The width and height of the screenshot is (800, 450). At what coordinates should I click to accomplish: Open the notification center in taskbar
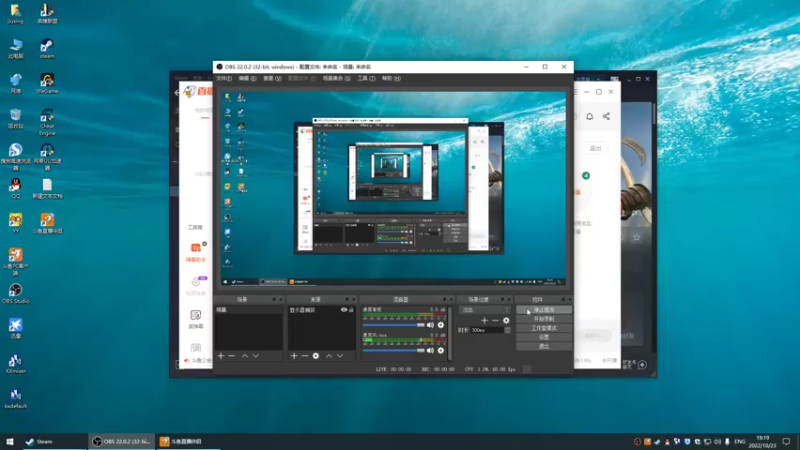click(786, 441)
